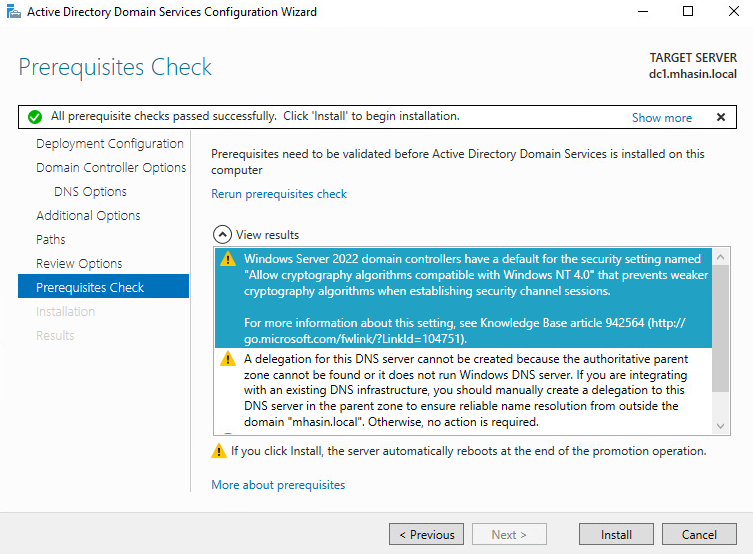Click the warning icon beside Windows Server 2022 message
Image resolution: width=753 pixels, height=554 pixels.
pos(228,259)
